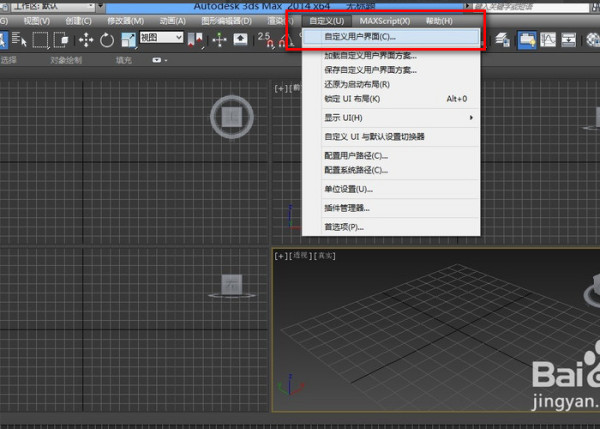The image size is (600, 429).
Task: Activate the Select and Scale tool
Action: pos(128,40)
